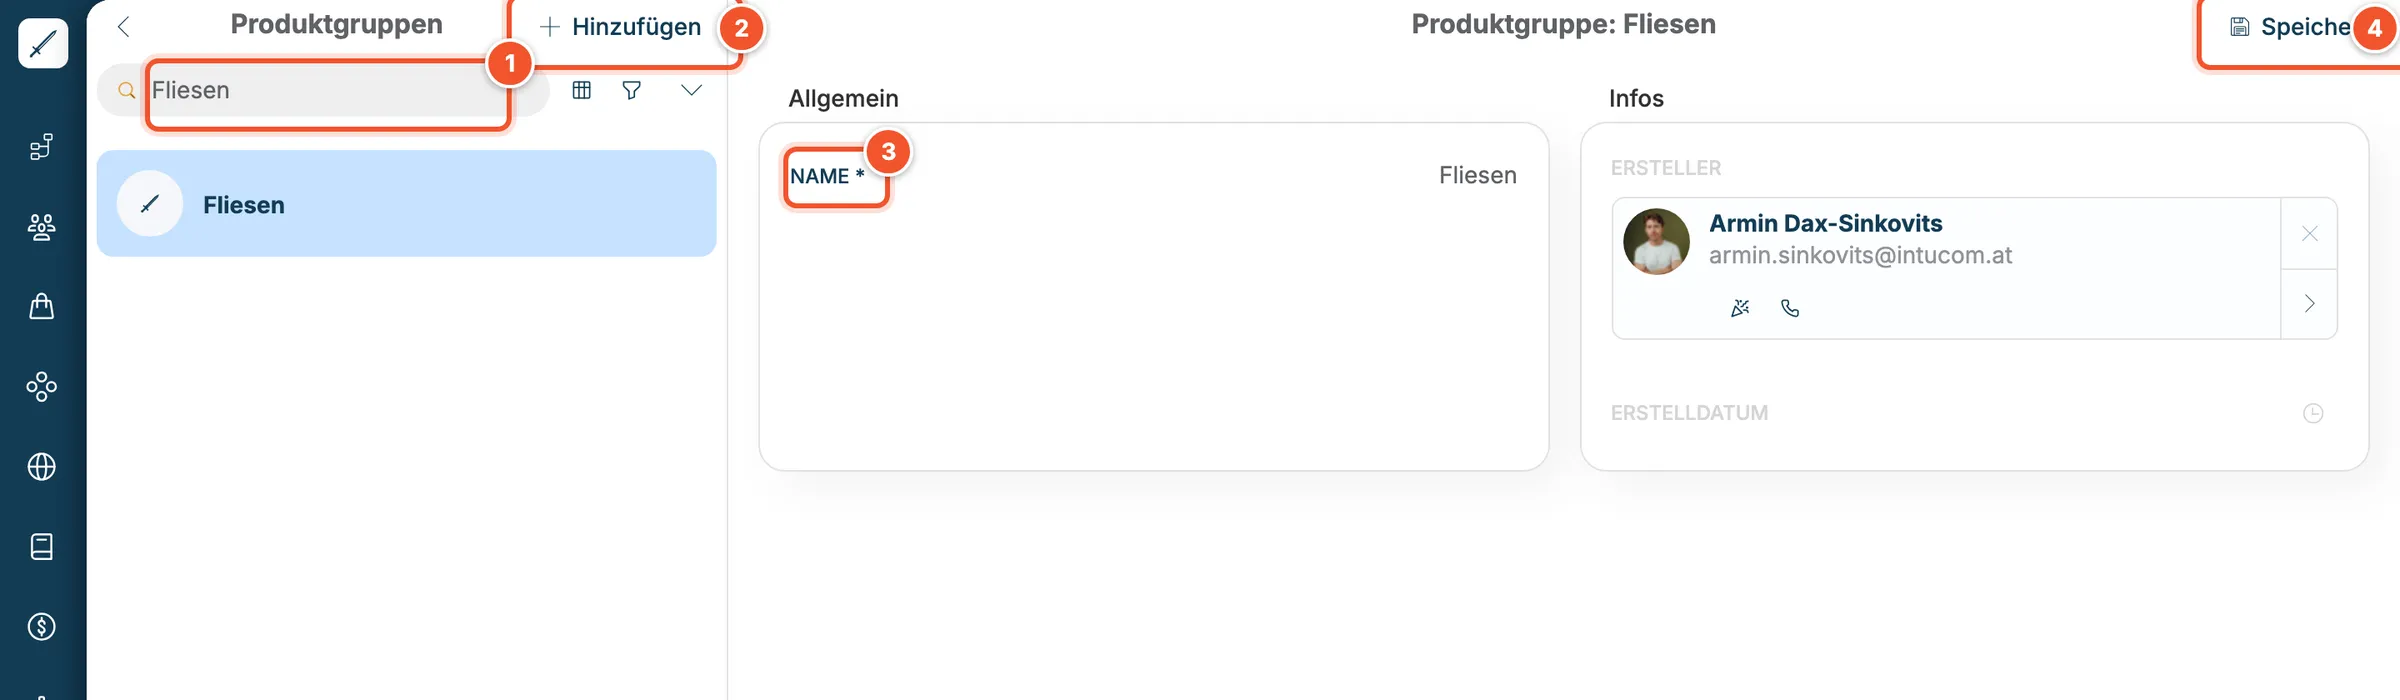Open the dollar coin sidebar icon
Screen dimensions: 2400x700
41,627
